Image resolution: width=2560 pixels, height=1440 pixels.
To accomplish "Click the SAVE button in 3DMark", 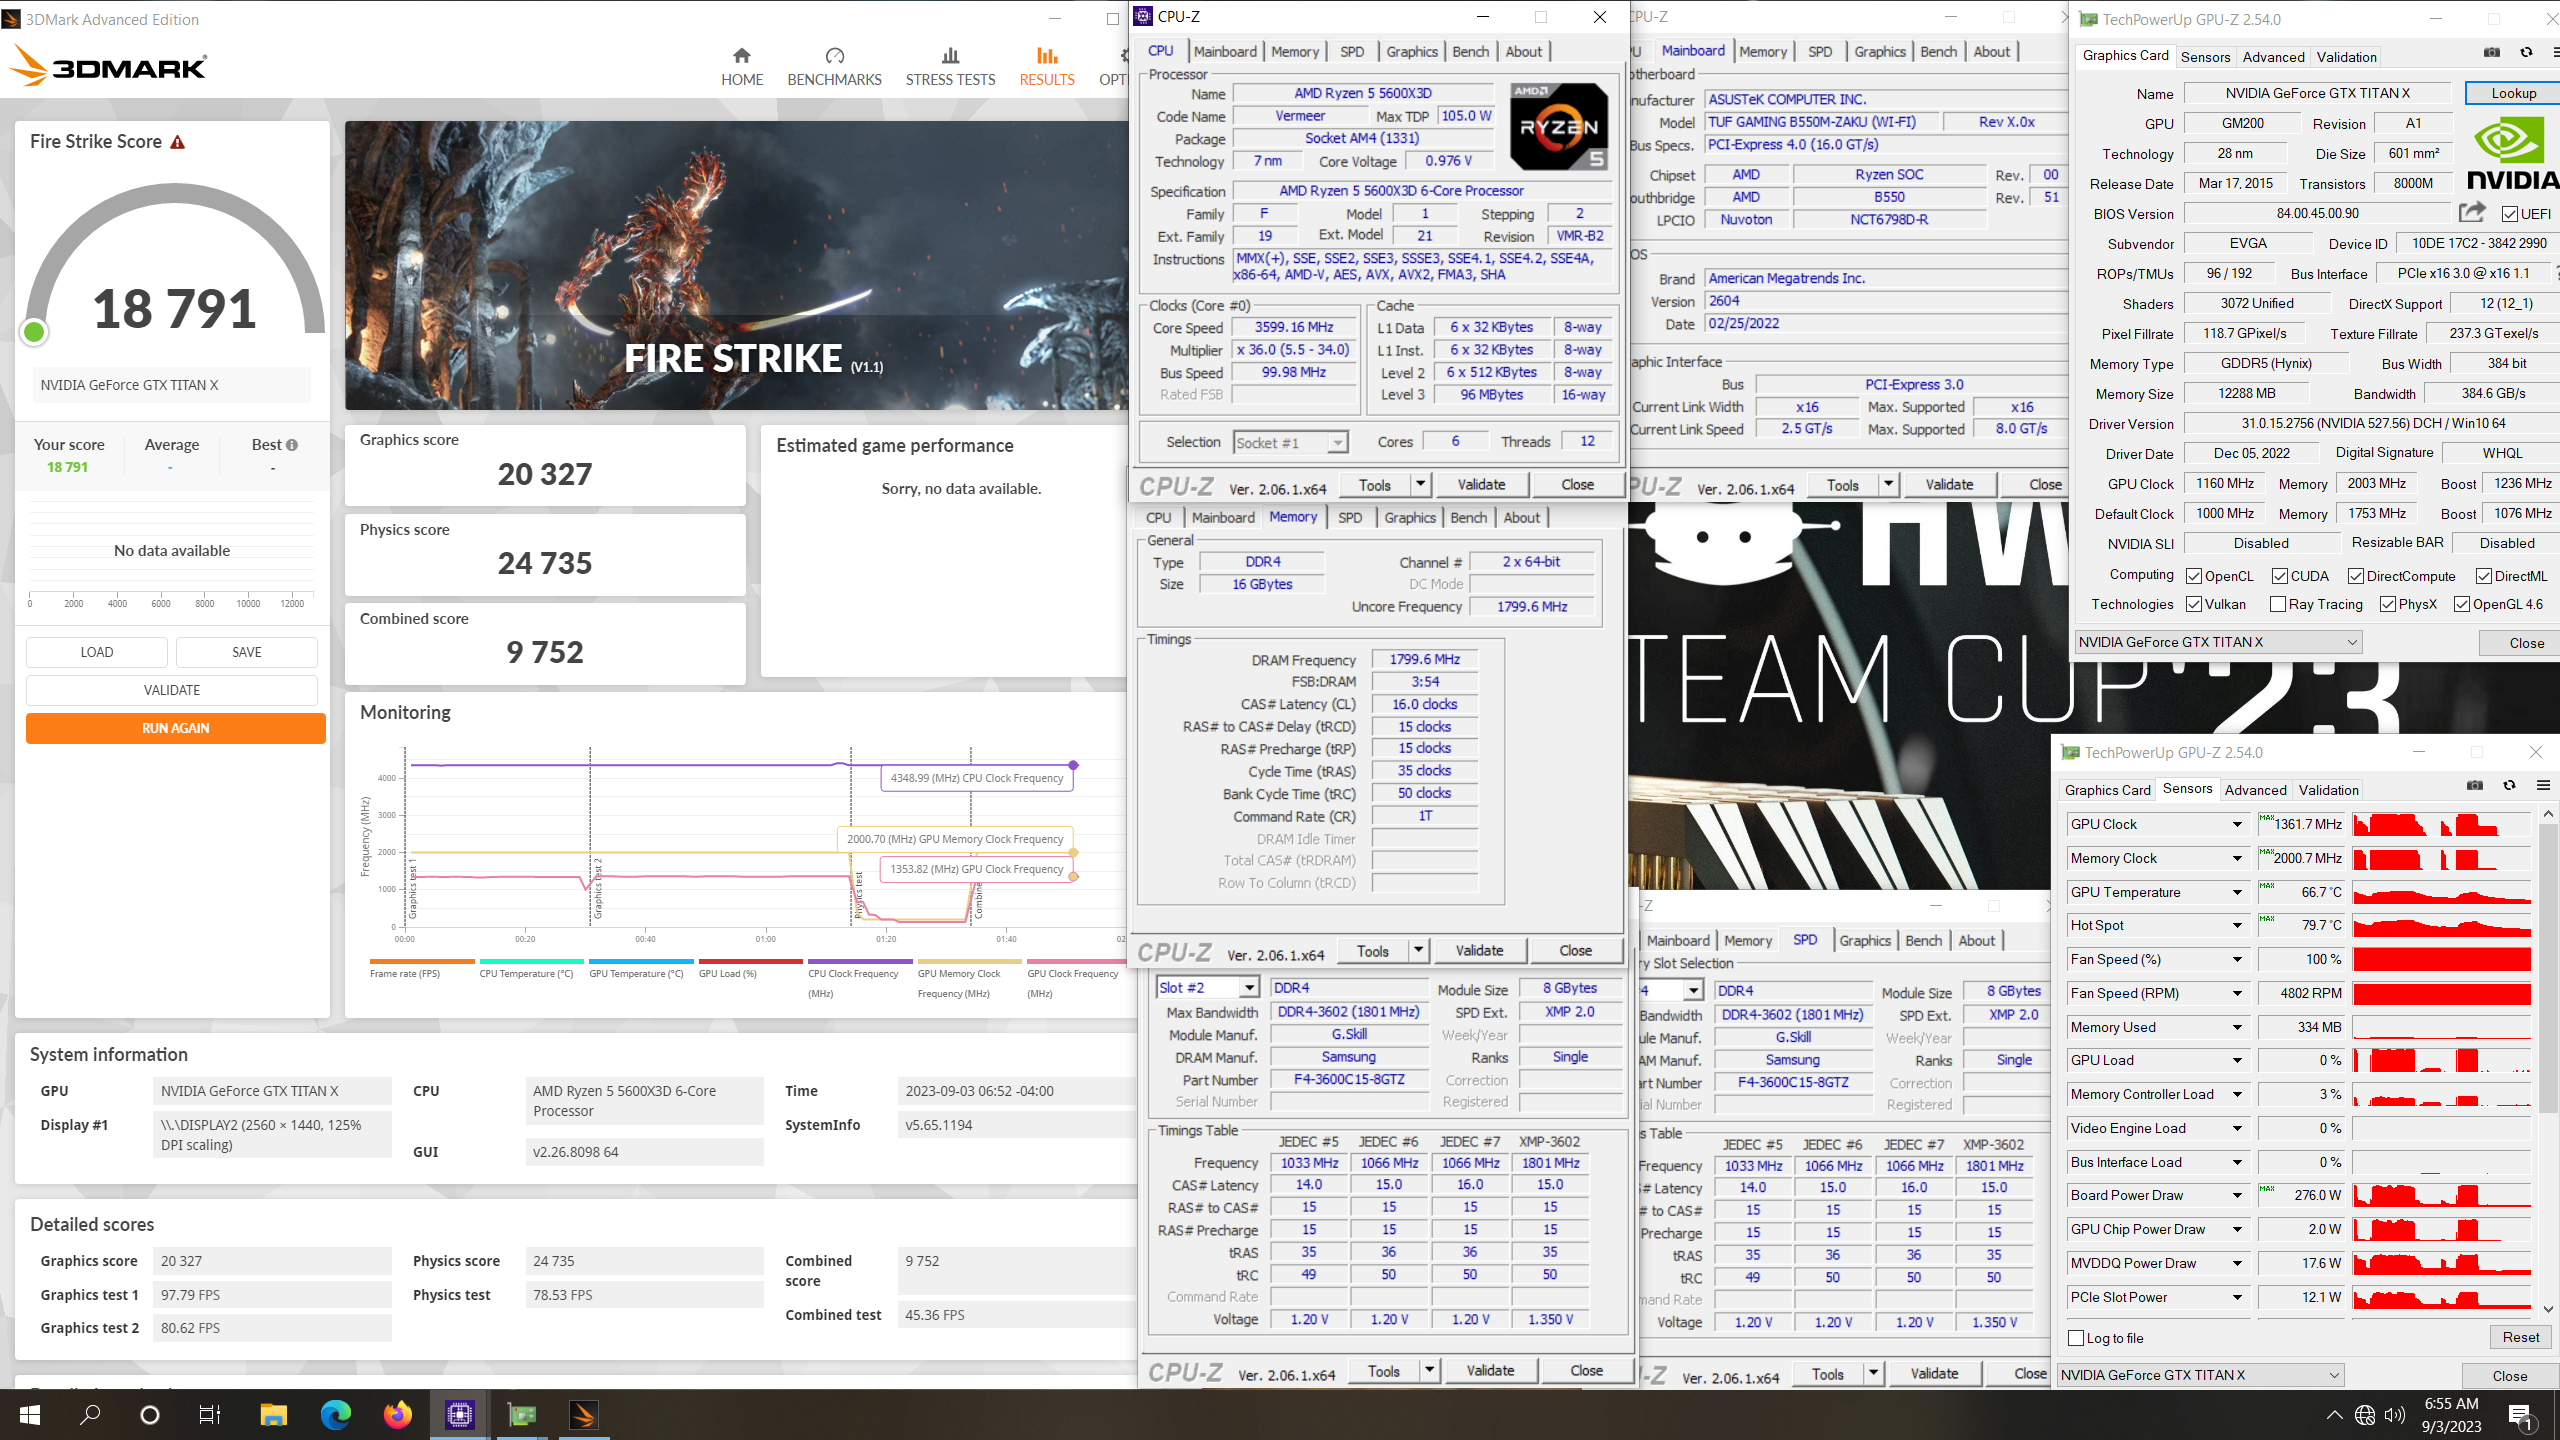I will click(247, 652).
